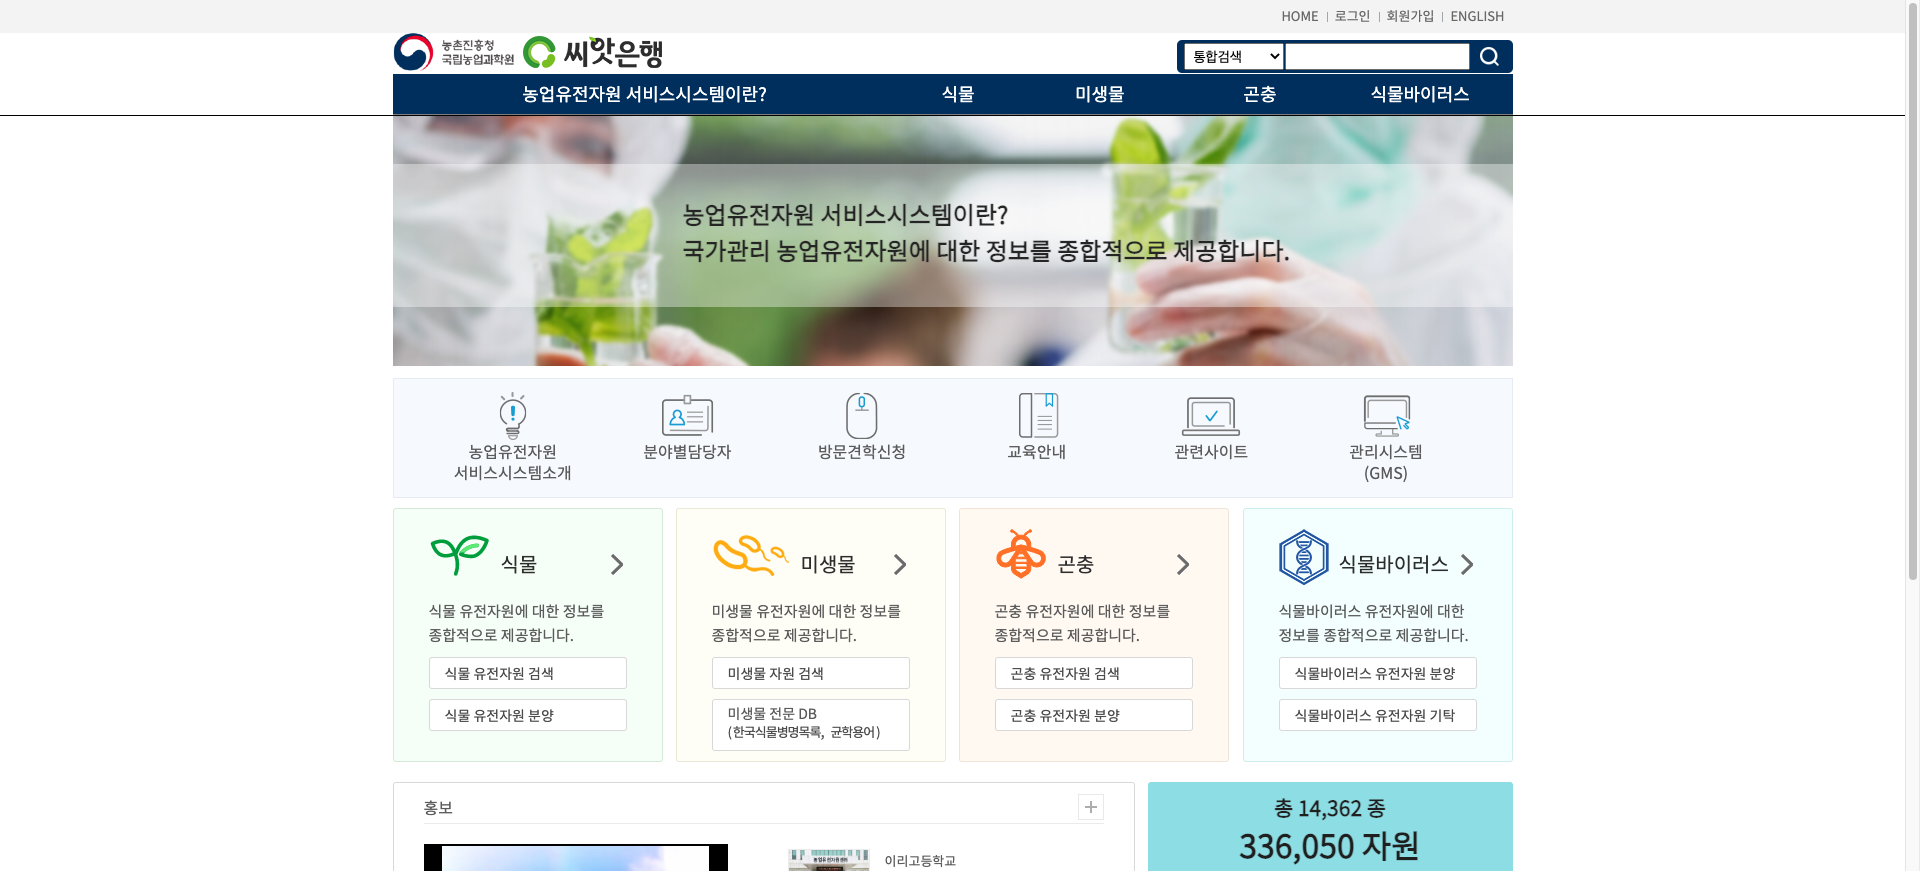Click the ID card 분야별담당자 icon
Image resolution: width=1920 pixels, height=871 pixels.
pos(687,416)
